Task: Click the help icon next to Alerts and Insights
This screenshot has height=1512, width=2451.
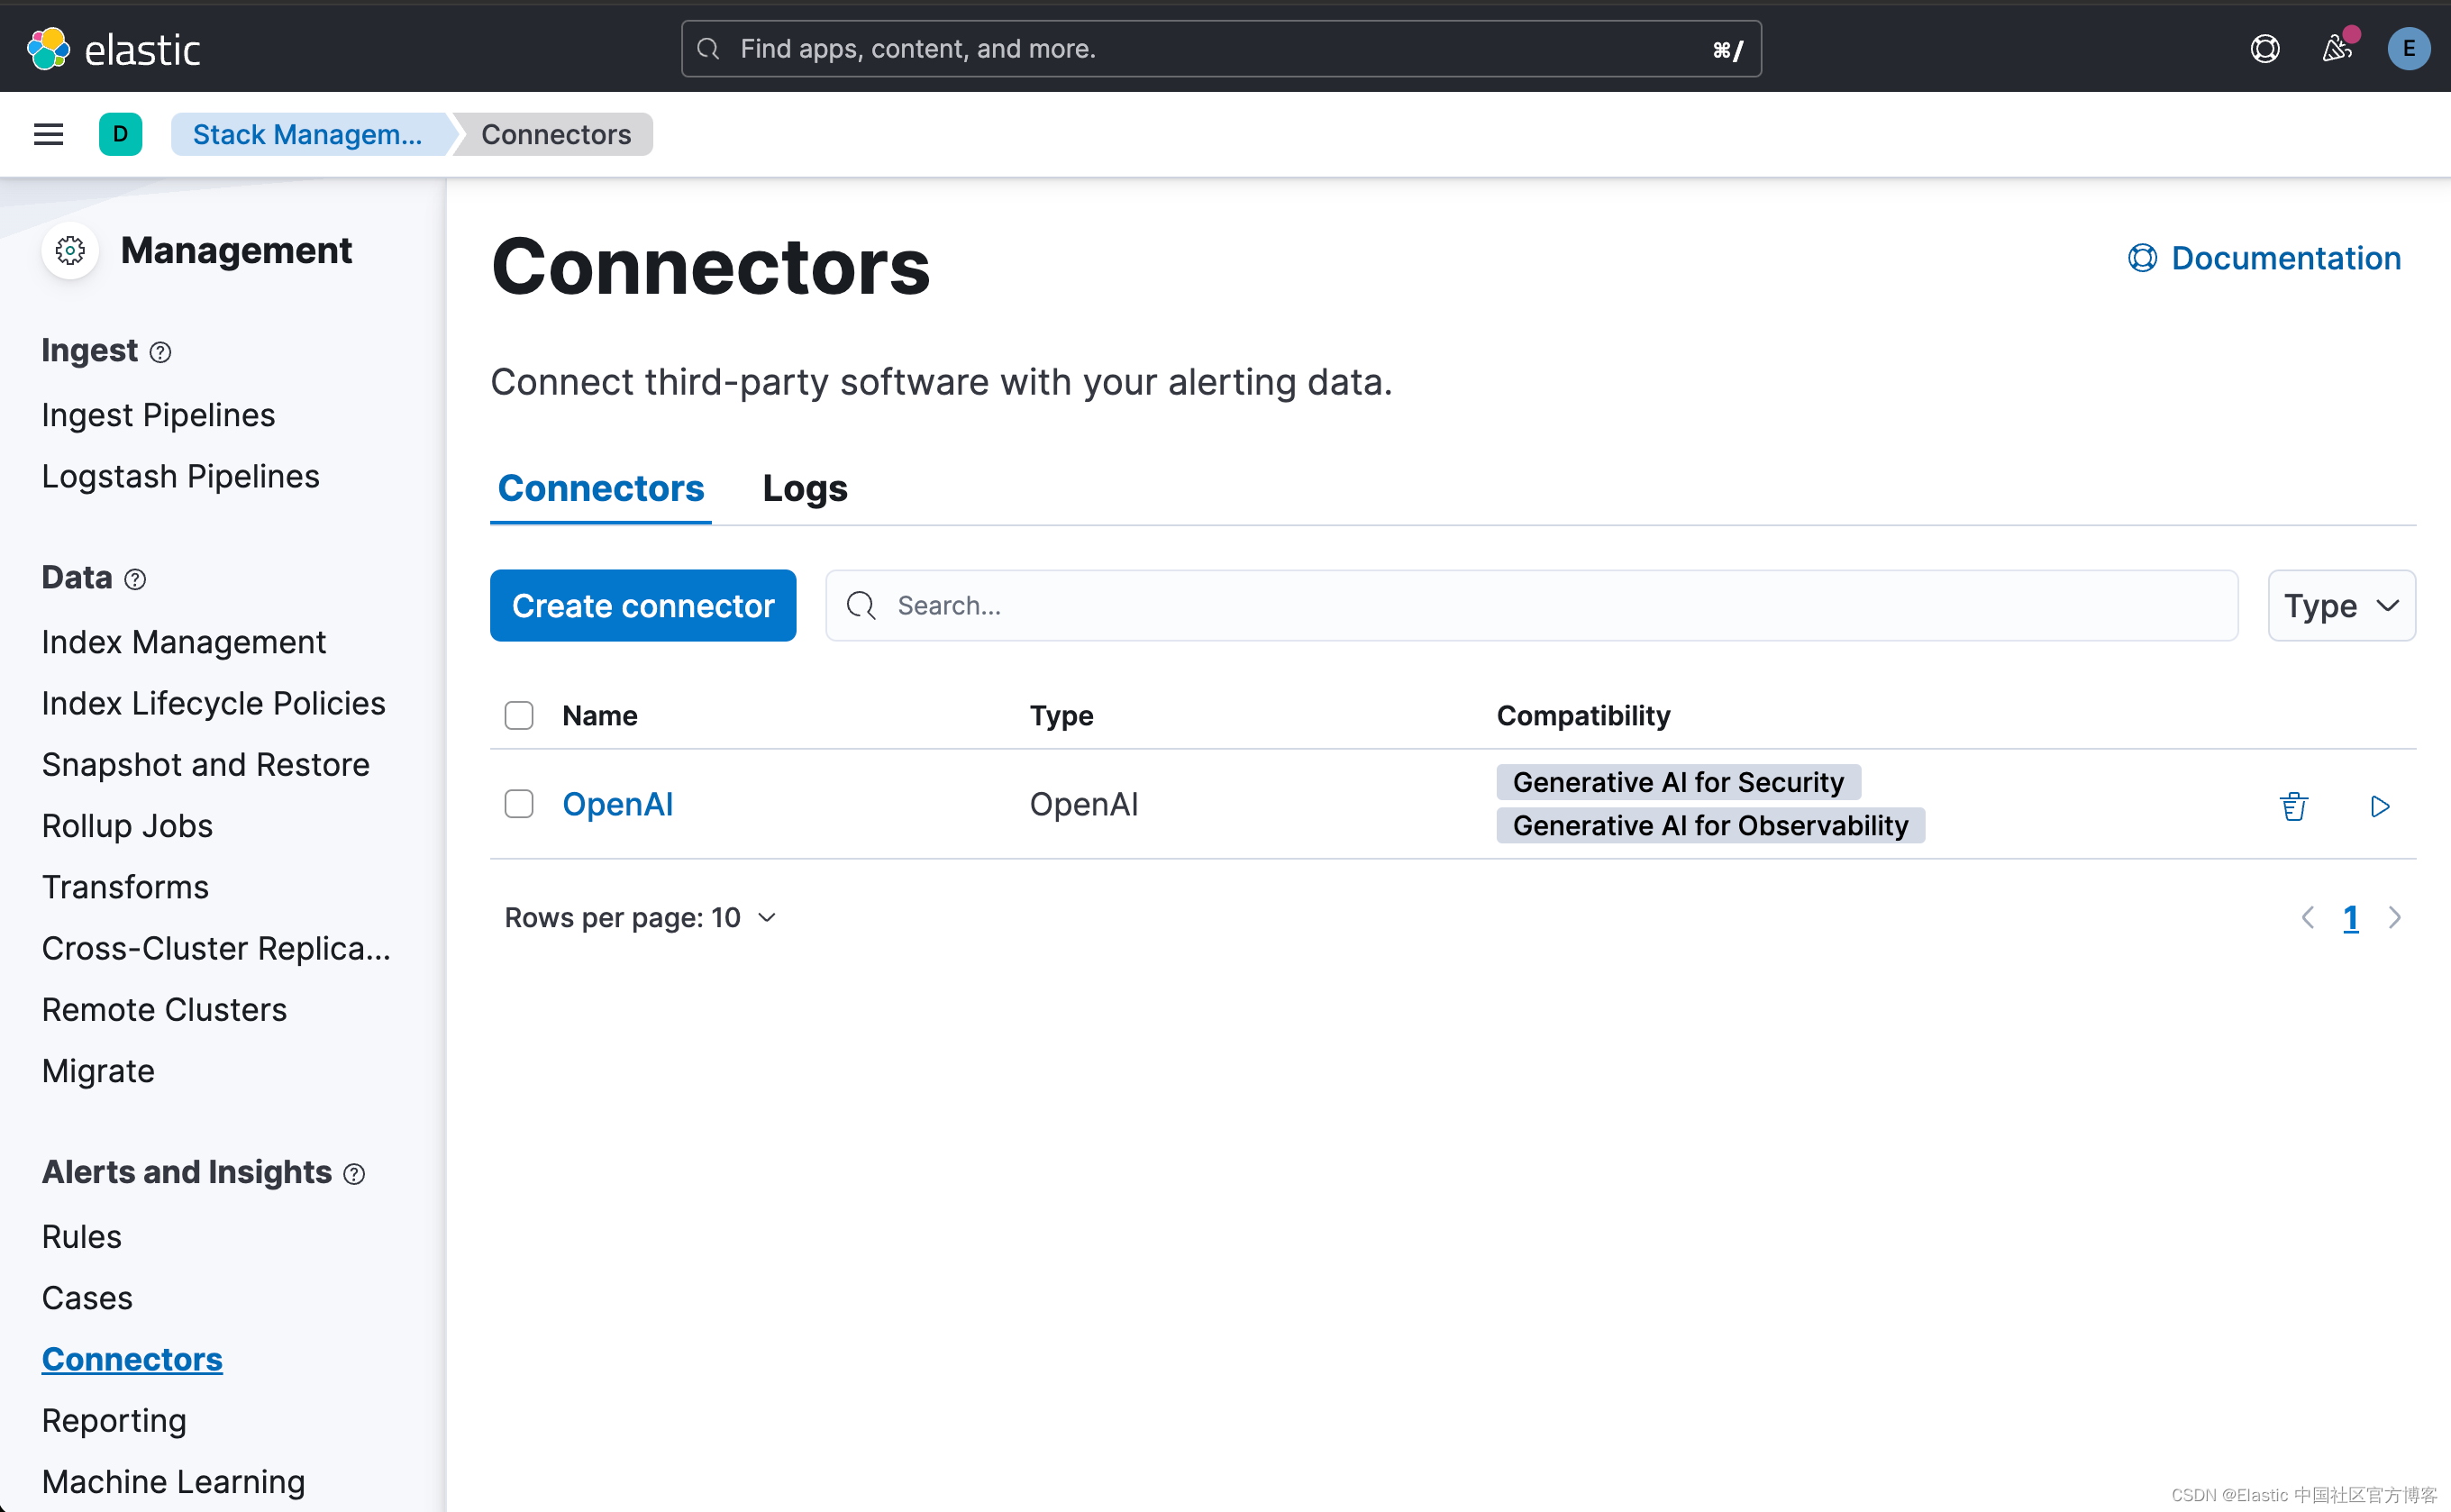Action: point(354,1174)
